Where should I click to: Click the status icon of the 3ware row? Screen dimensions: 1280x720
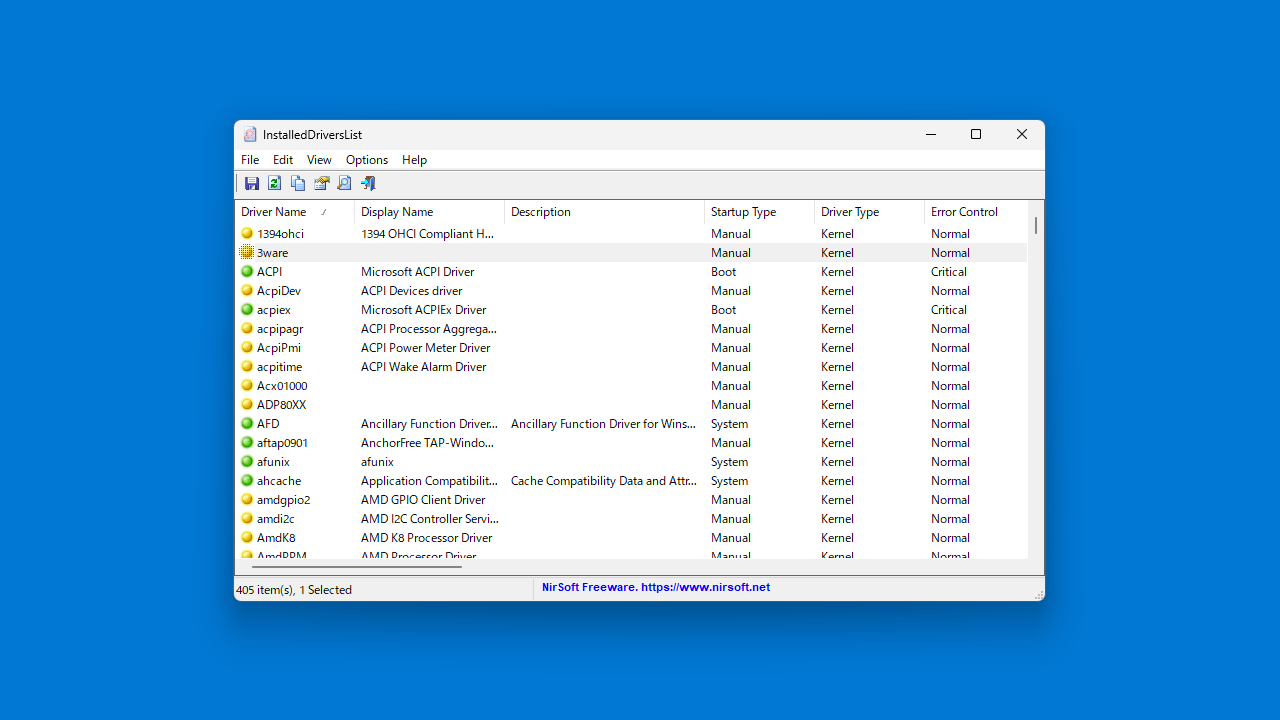247,252
